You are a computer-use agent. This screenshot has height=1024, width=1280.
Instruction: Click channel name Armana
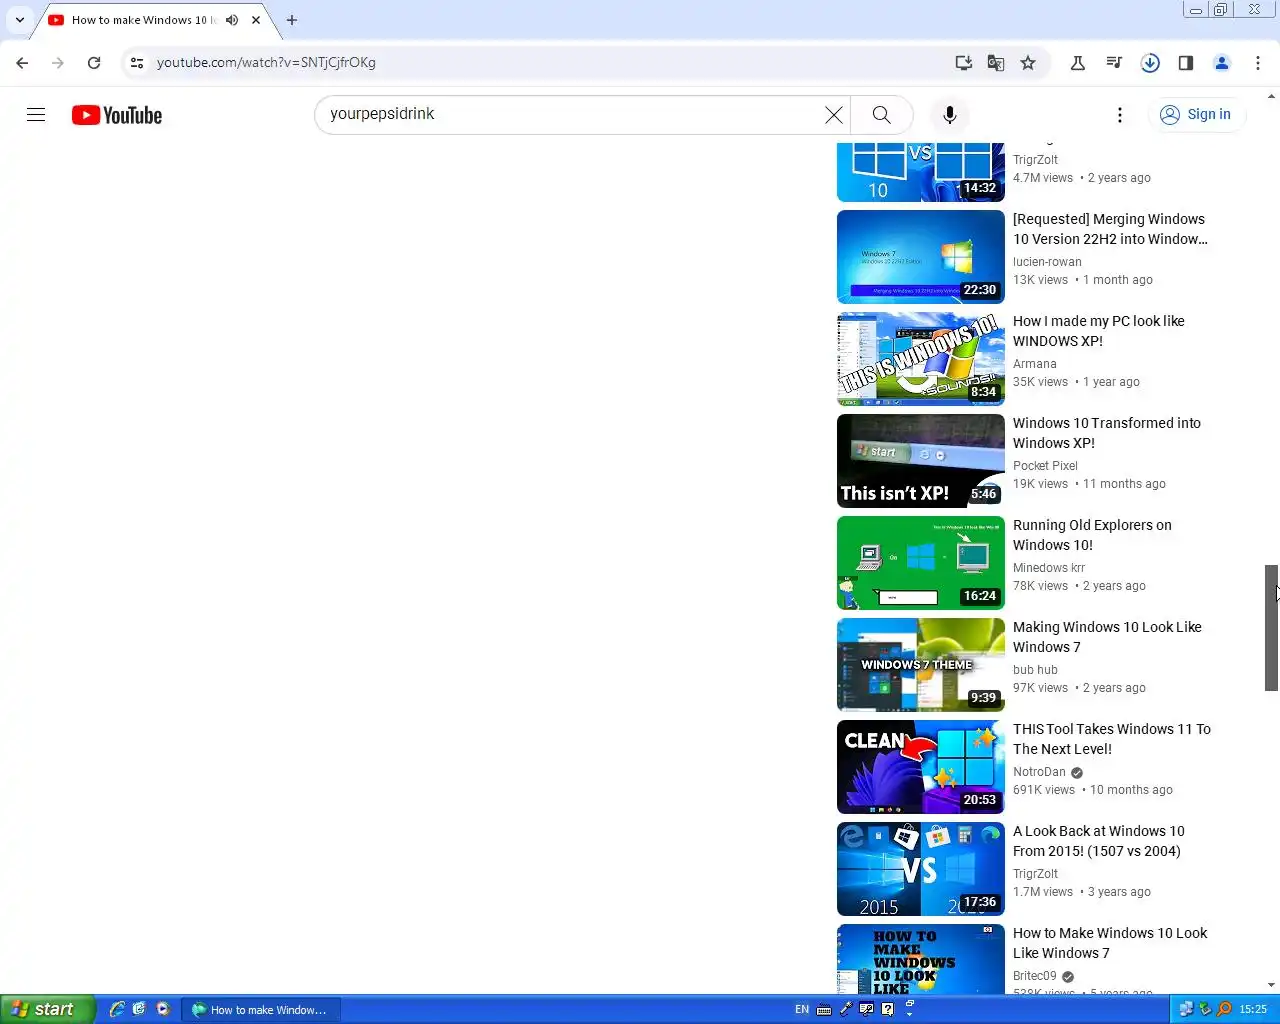(x=1034, y=364)
